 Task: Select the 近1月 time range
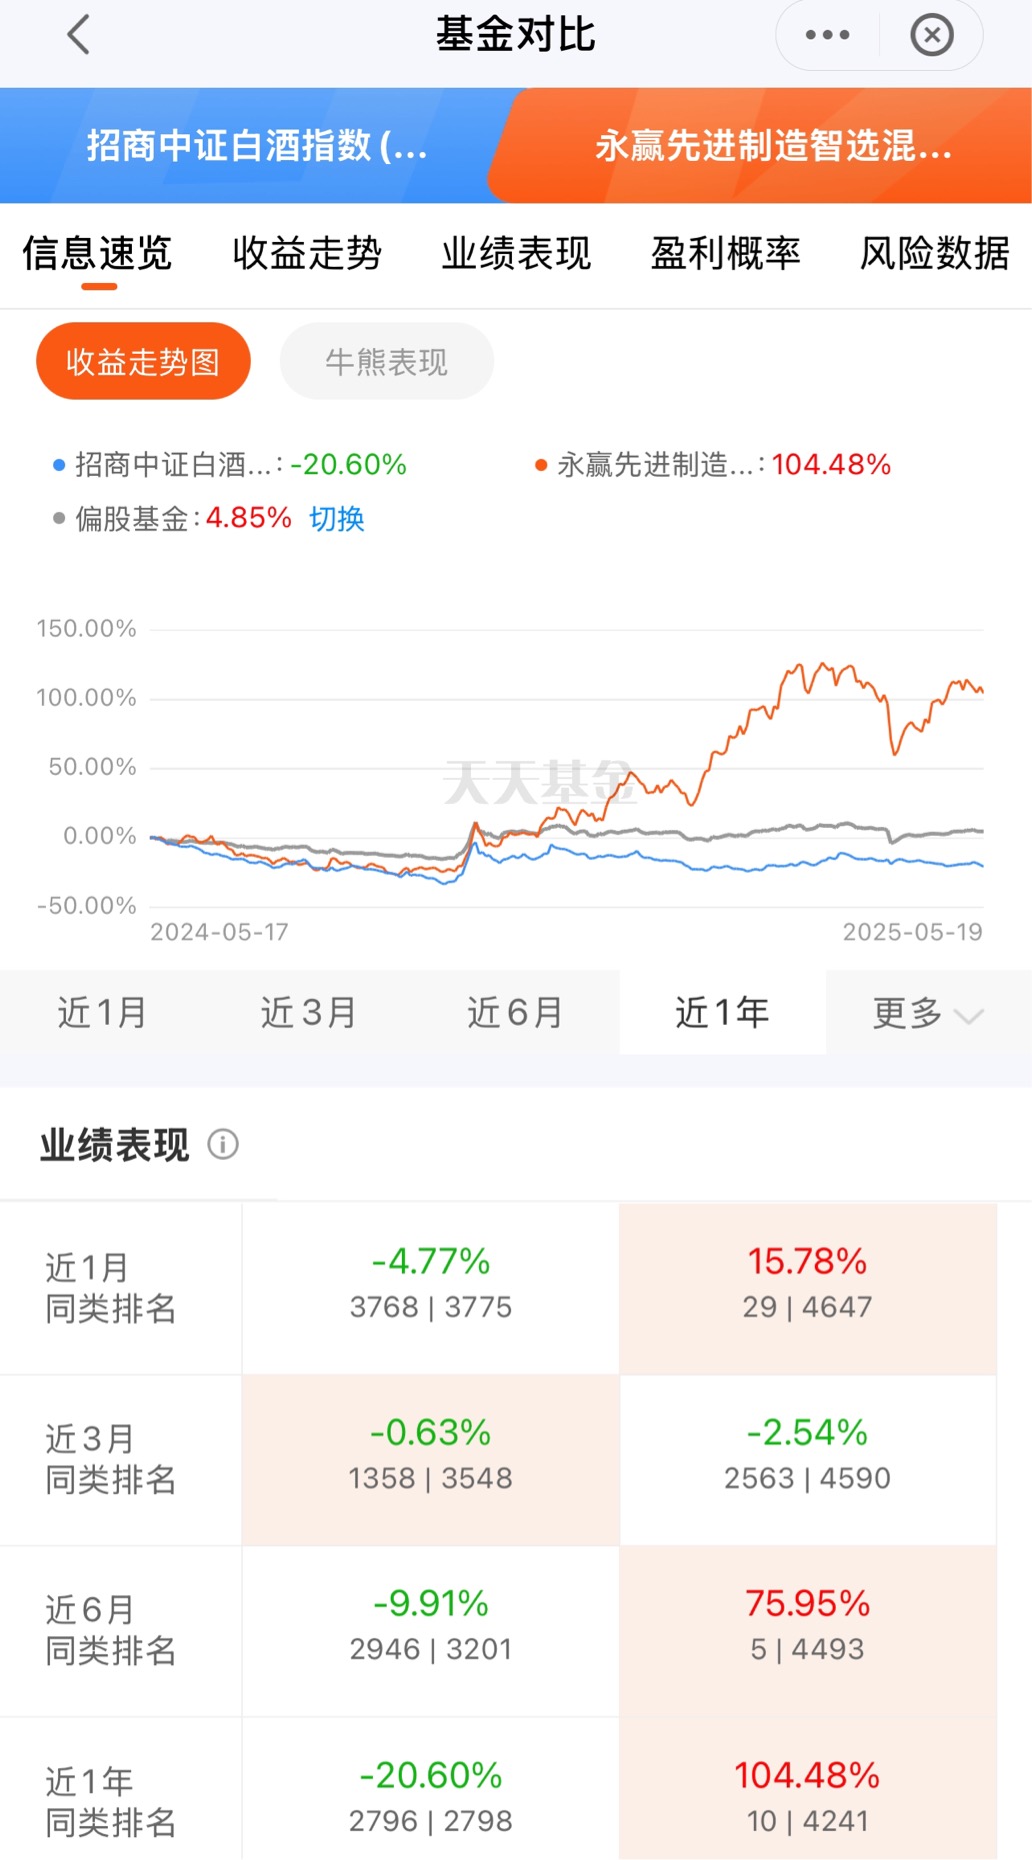coord(103,1012)
